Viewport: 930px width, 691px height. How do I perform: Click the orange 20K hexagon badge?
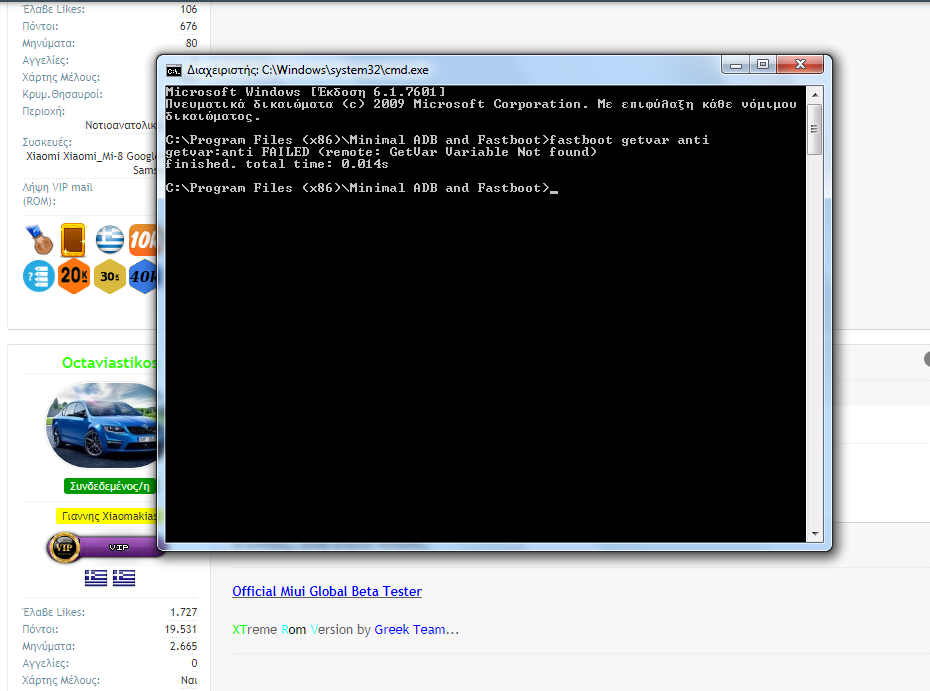[74, 276]
